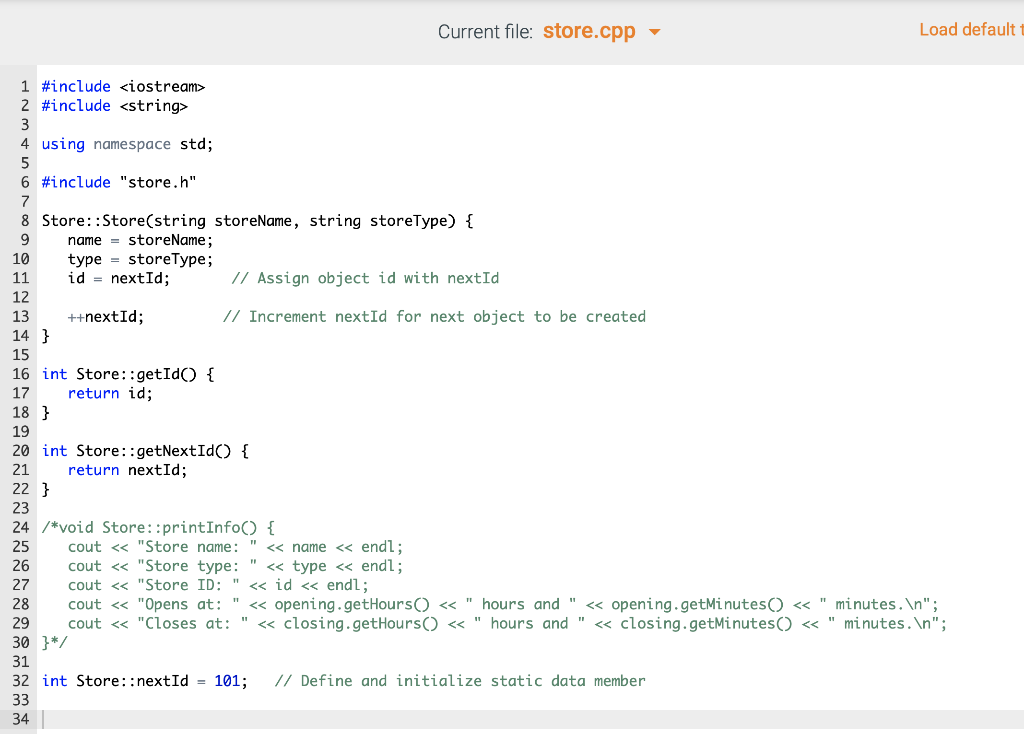Click 'return nextId;' on line 21
Viewport: 1024px width, 734px height.
127,470
